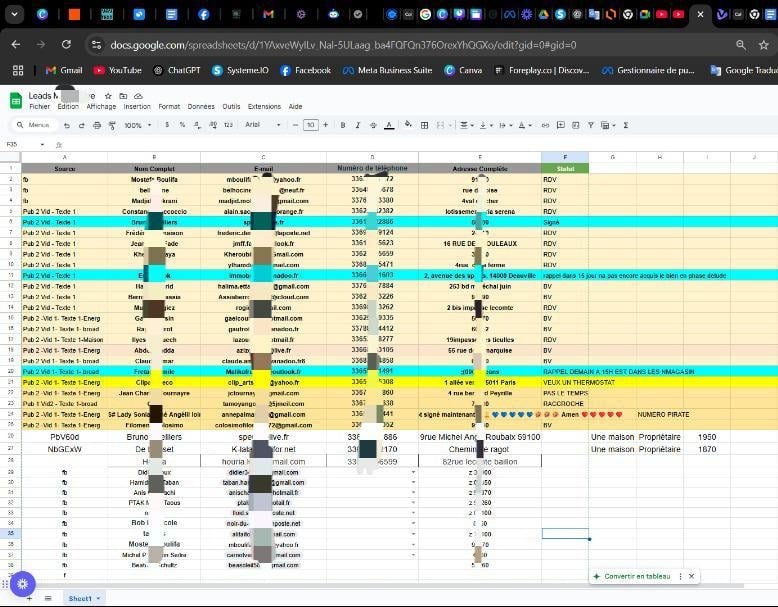778x607 pixels.
Task: Apply currency format using the $ button
Action: [167, 125]
